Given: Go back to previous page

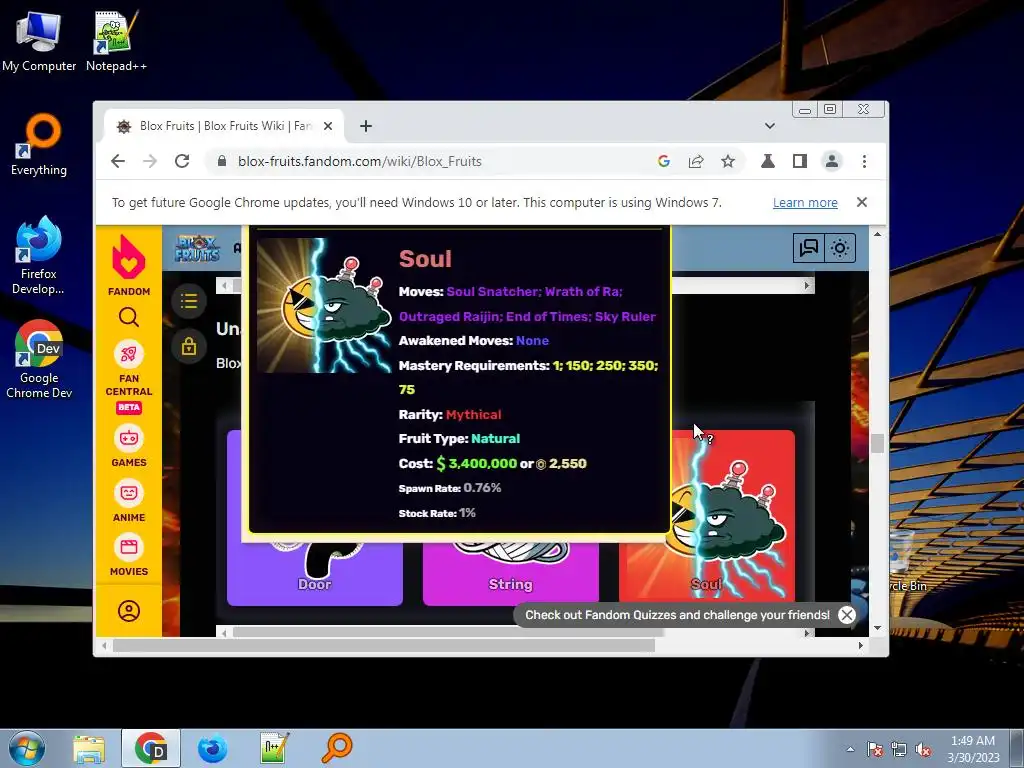Looking at the screenshot, I should coord(118,161).
